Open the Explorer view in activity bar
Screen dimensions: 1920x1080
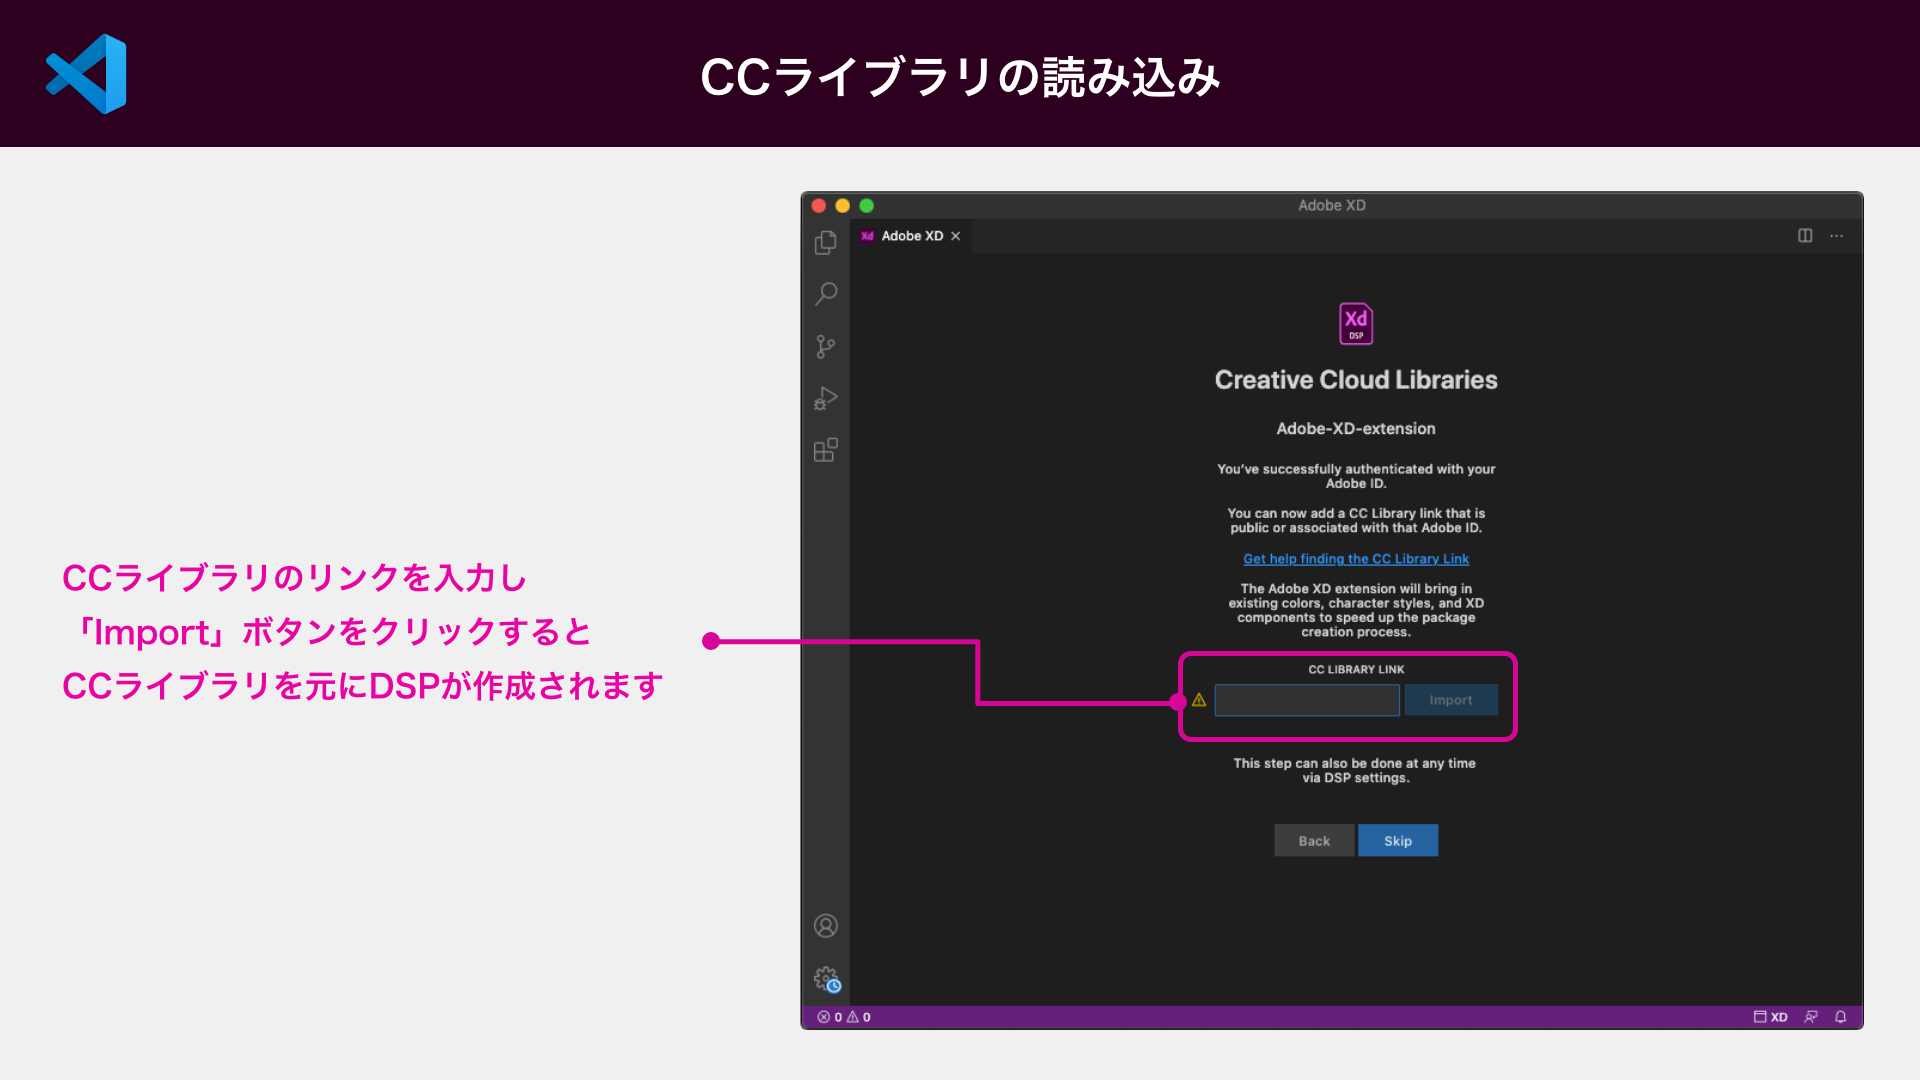tap(826, 243)
